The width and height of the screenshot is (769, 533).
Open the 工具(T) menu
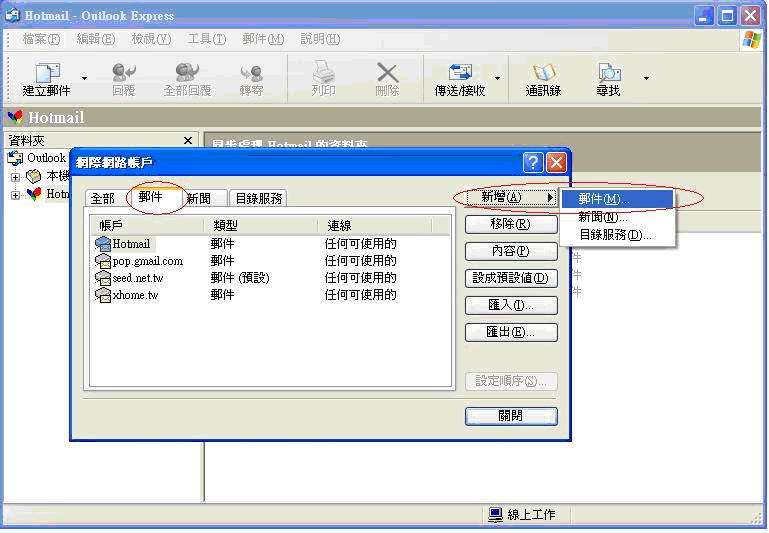tap(206, 39)
